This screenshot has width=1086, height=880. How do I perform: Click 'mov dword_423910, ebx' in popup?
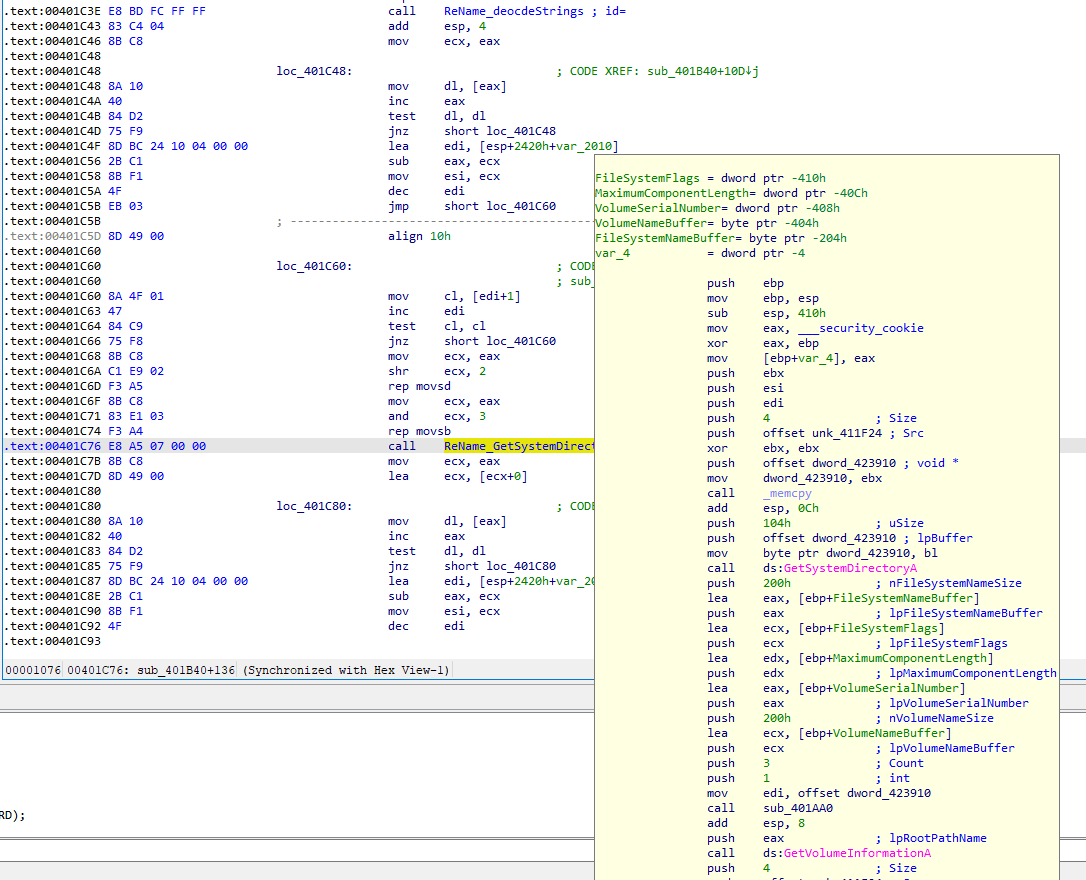pyautogui.click(x=794, y=478)
